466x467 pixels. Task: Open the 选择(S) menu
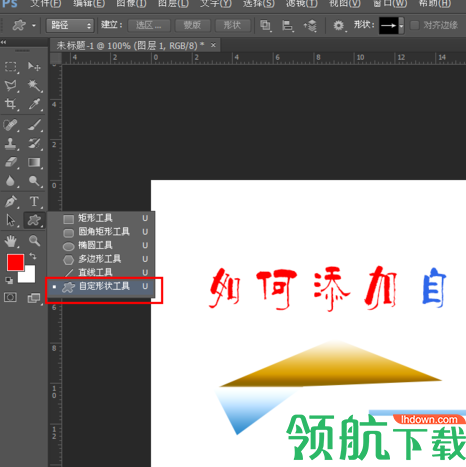pyautogui.click(x=259, y=3)
